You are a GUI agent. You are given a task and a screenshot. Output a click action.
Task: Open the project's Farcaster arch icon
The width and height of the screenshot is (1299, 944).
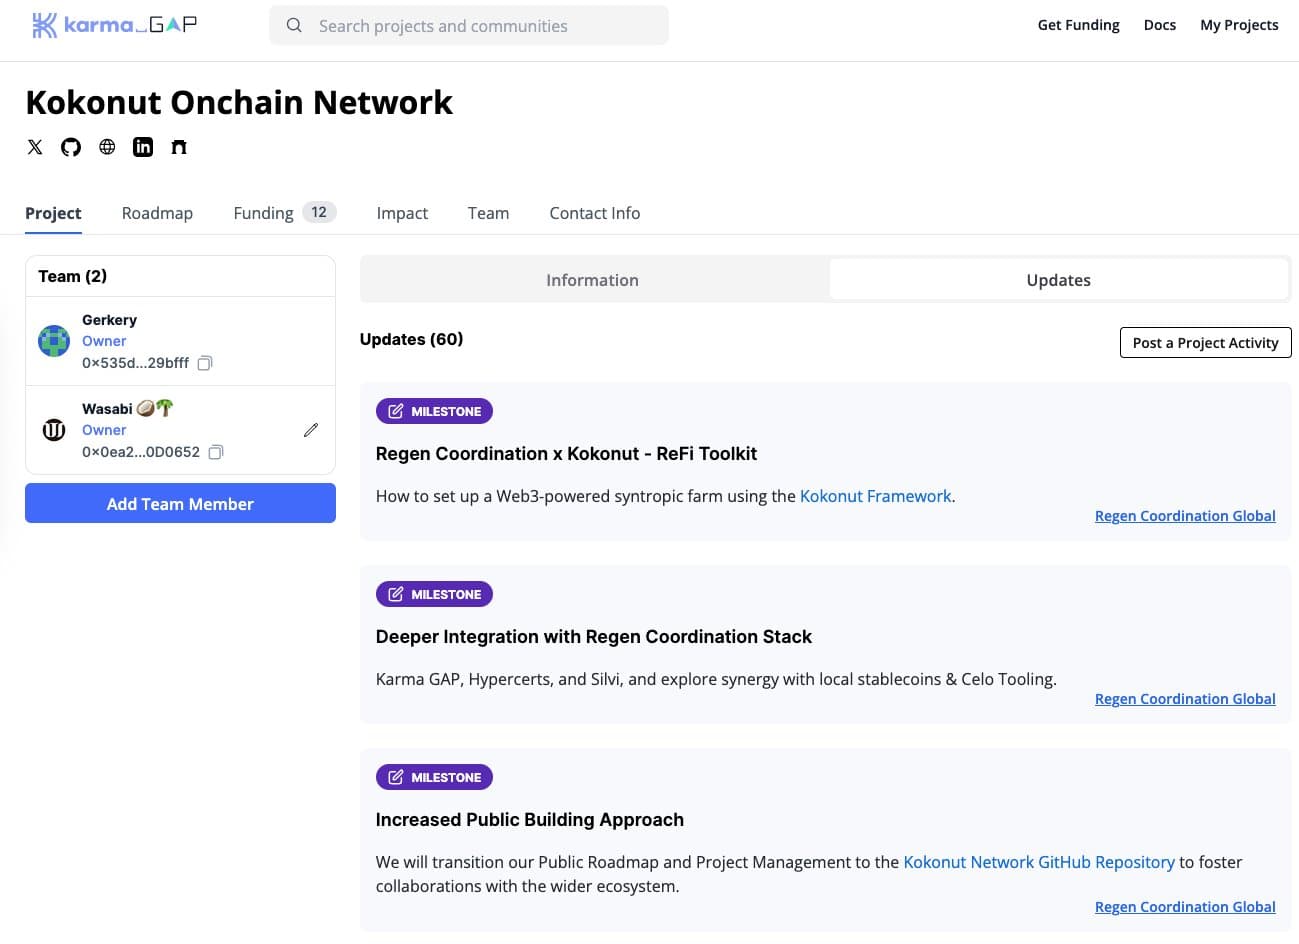pos(179,147)
